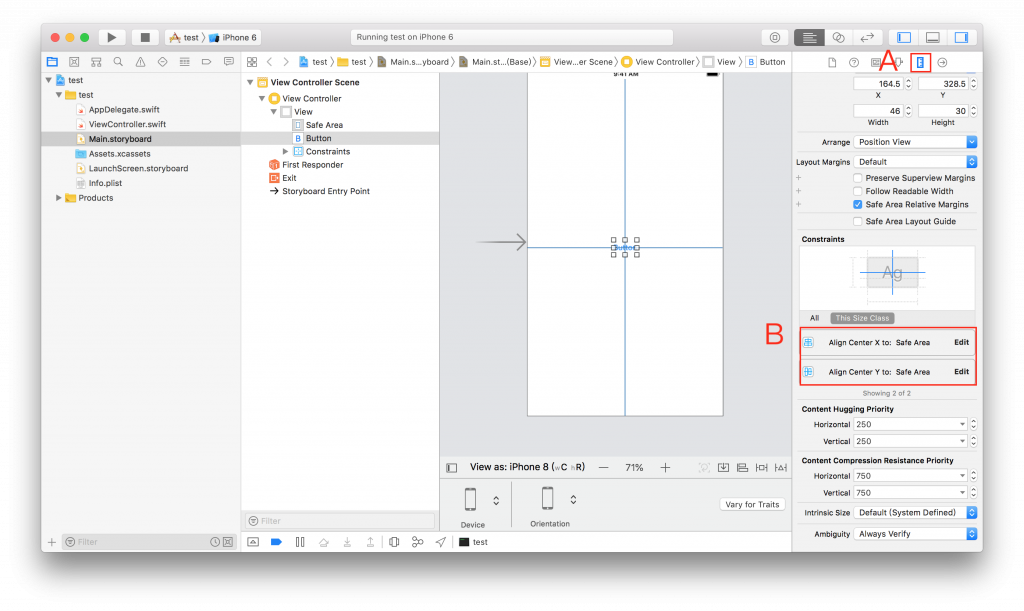The image size is (1024, 611).
Task: Open Resolve Auto Layout Issues tool
Action: click(781, 467)
